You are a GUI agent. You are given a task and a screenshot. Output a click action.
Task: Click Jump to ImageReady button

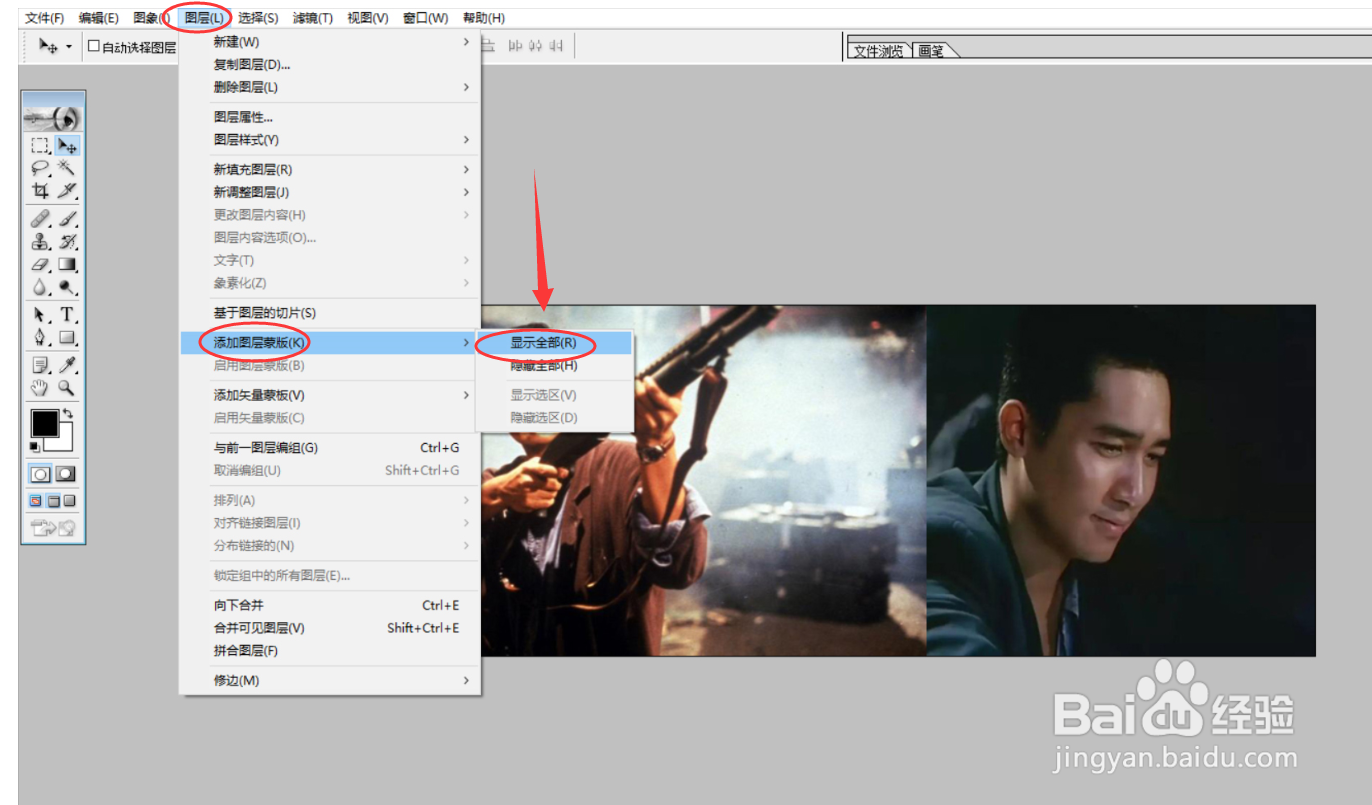point(54,529)
